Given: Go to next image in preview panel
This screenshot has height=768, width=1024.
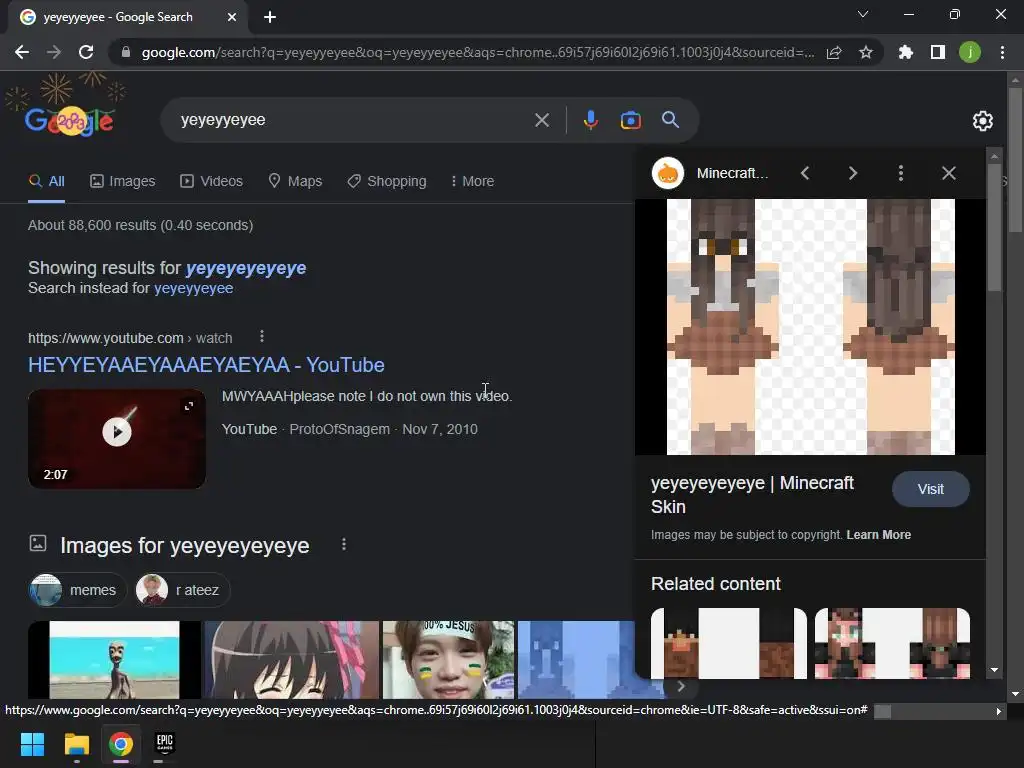Looking at the screenshot, I should 852,173.
